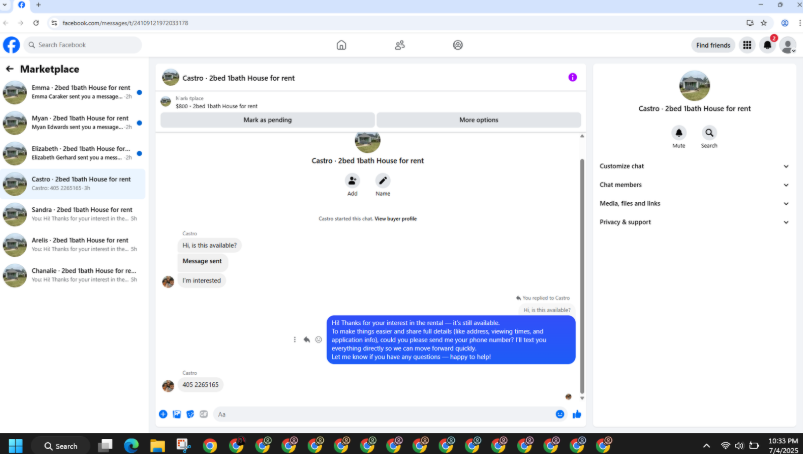The image size is (803, 454).
Task: Show hidden system tray icons chevron
Action: click(x=706, y=446)
